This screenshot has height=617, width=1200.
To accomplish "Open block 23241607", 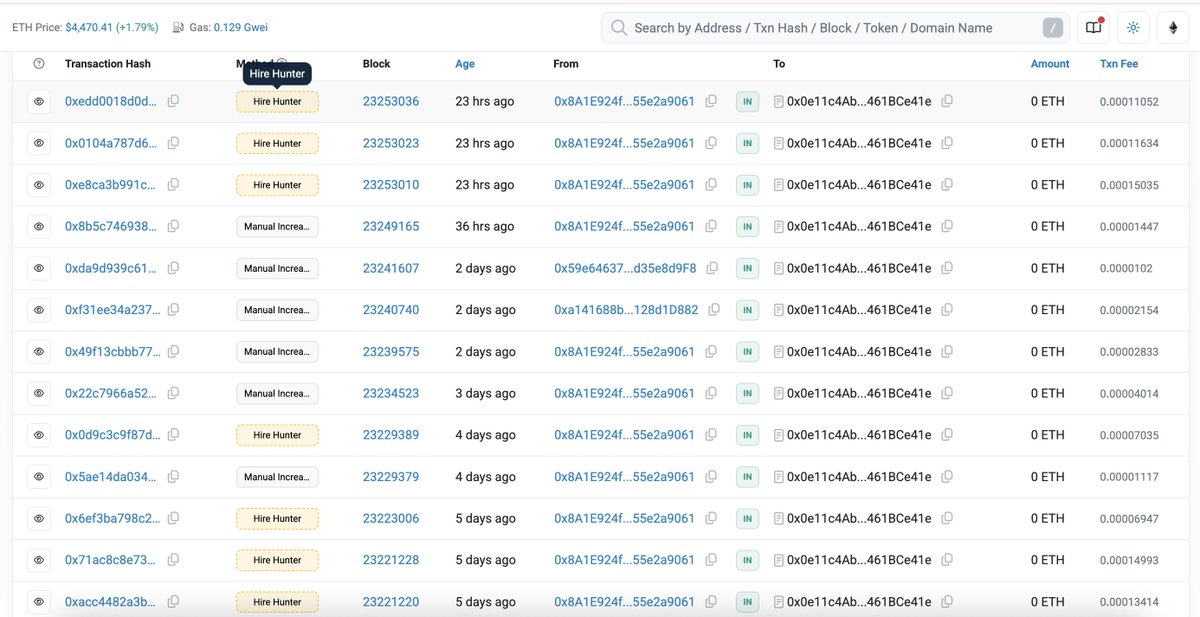I will (391, 268).
